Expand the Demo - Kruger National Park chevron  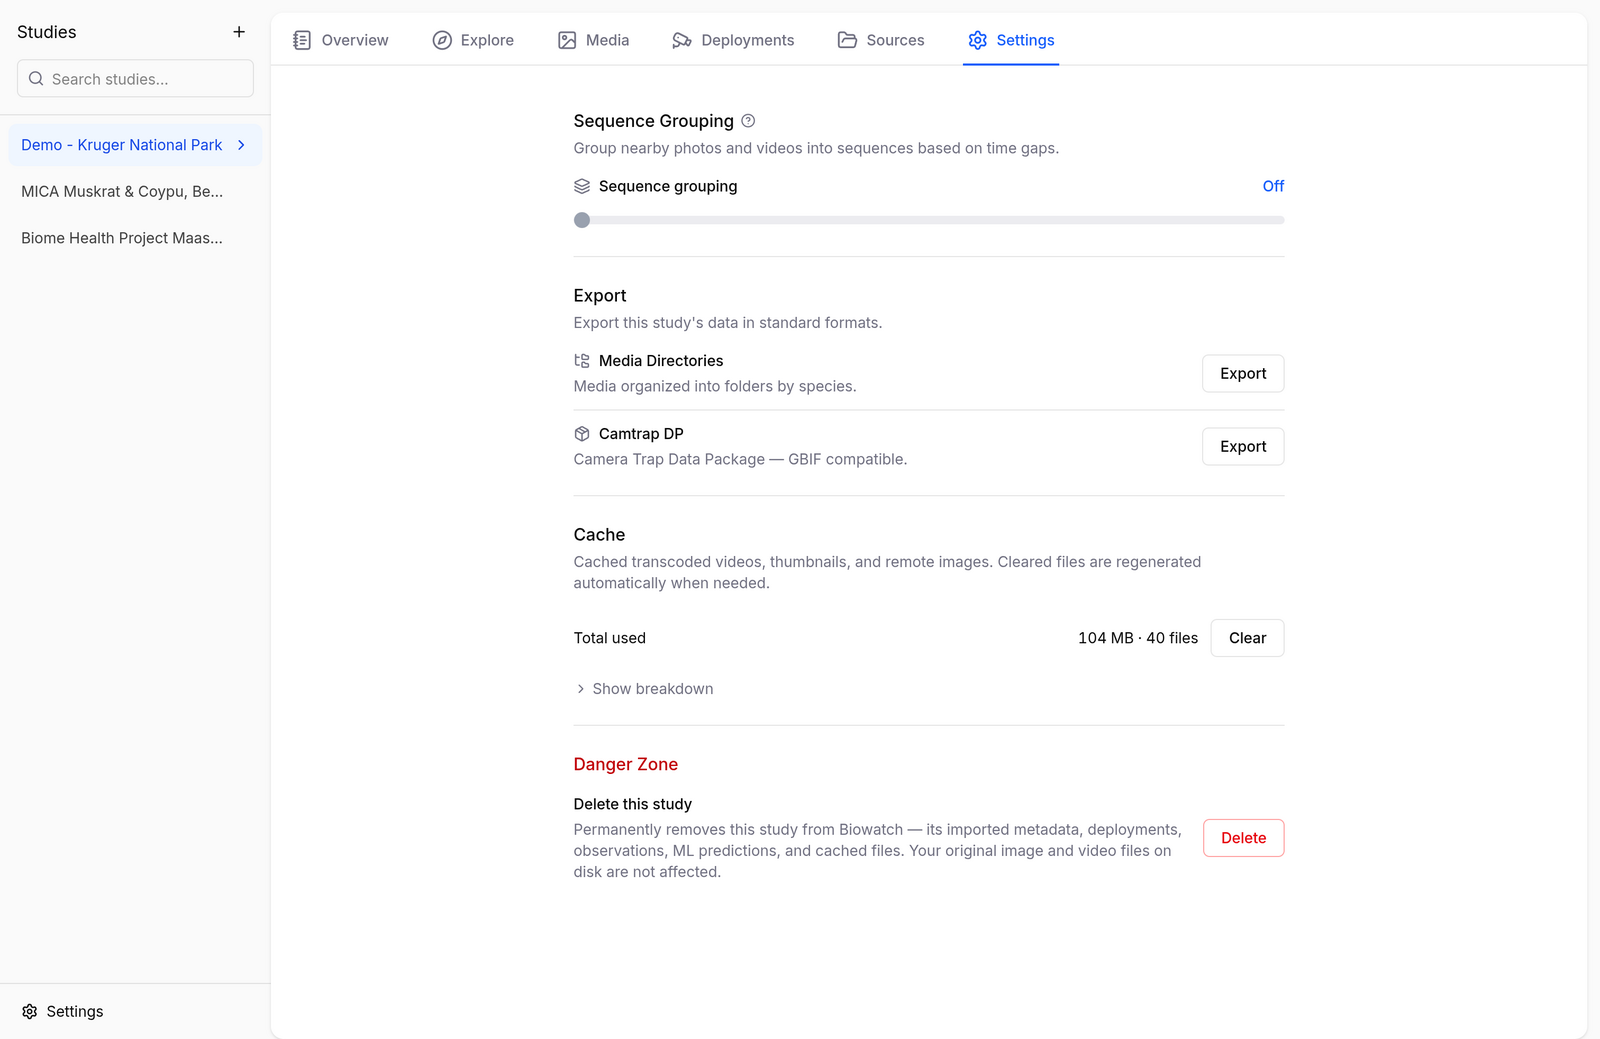click(241, 145)
